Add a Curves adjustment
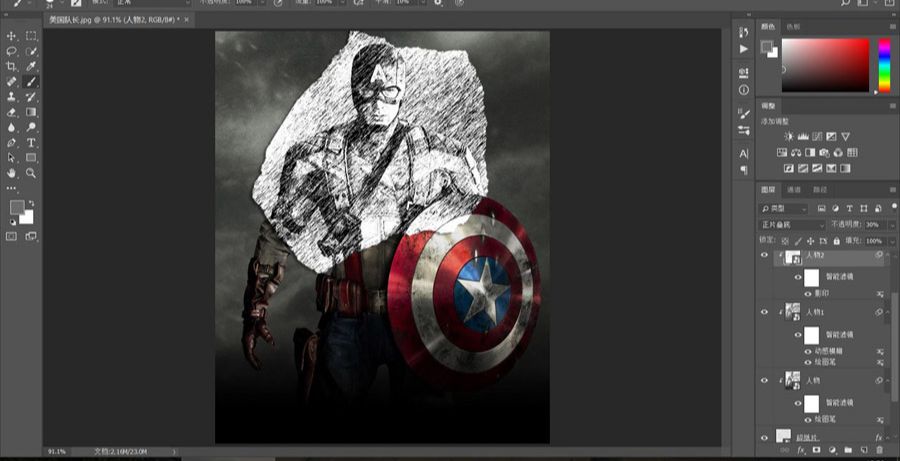Screen dimensions: 900x461 click(817, 137)
